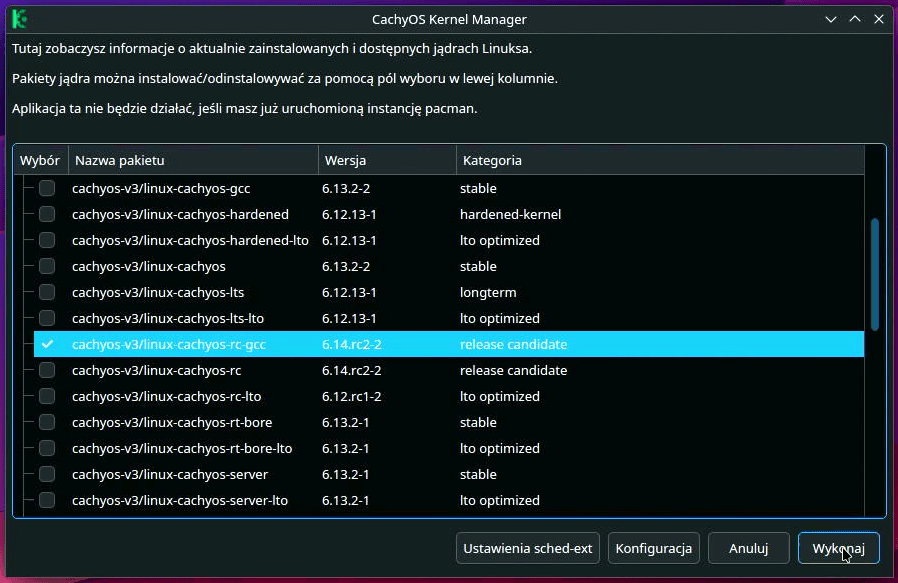Viewport: 898px width, 583px height.
Task: Click highlighted name cachyos-v3/linux-cachyos-rc-gcc
Action: (x=169, y=345)
